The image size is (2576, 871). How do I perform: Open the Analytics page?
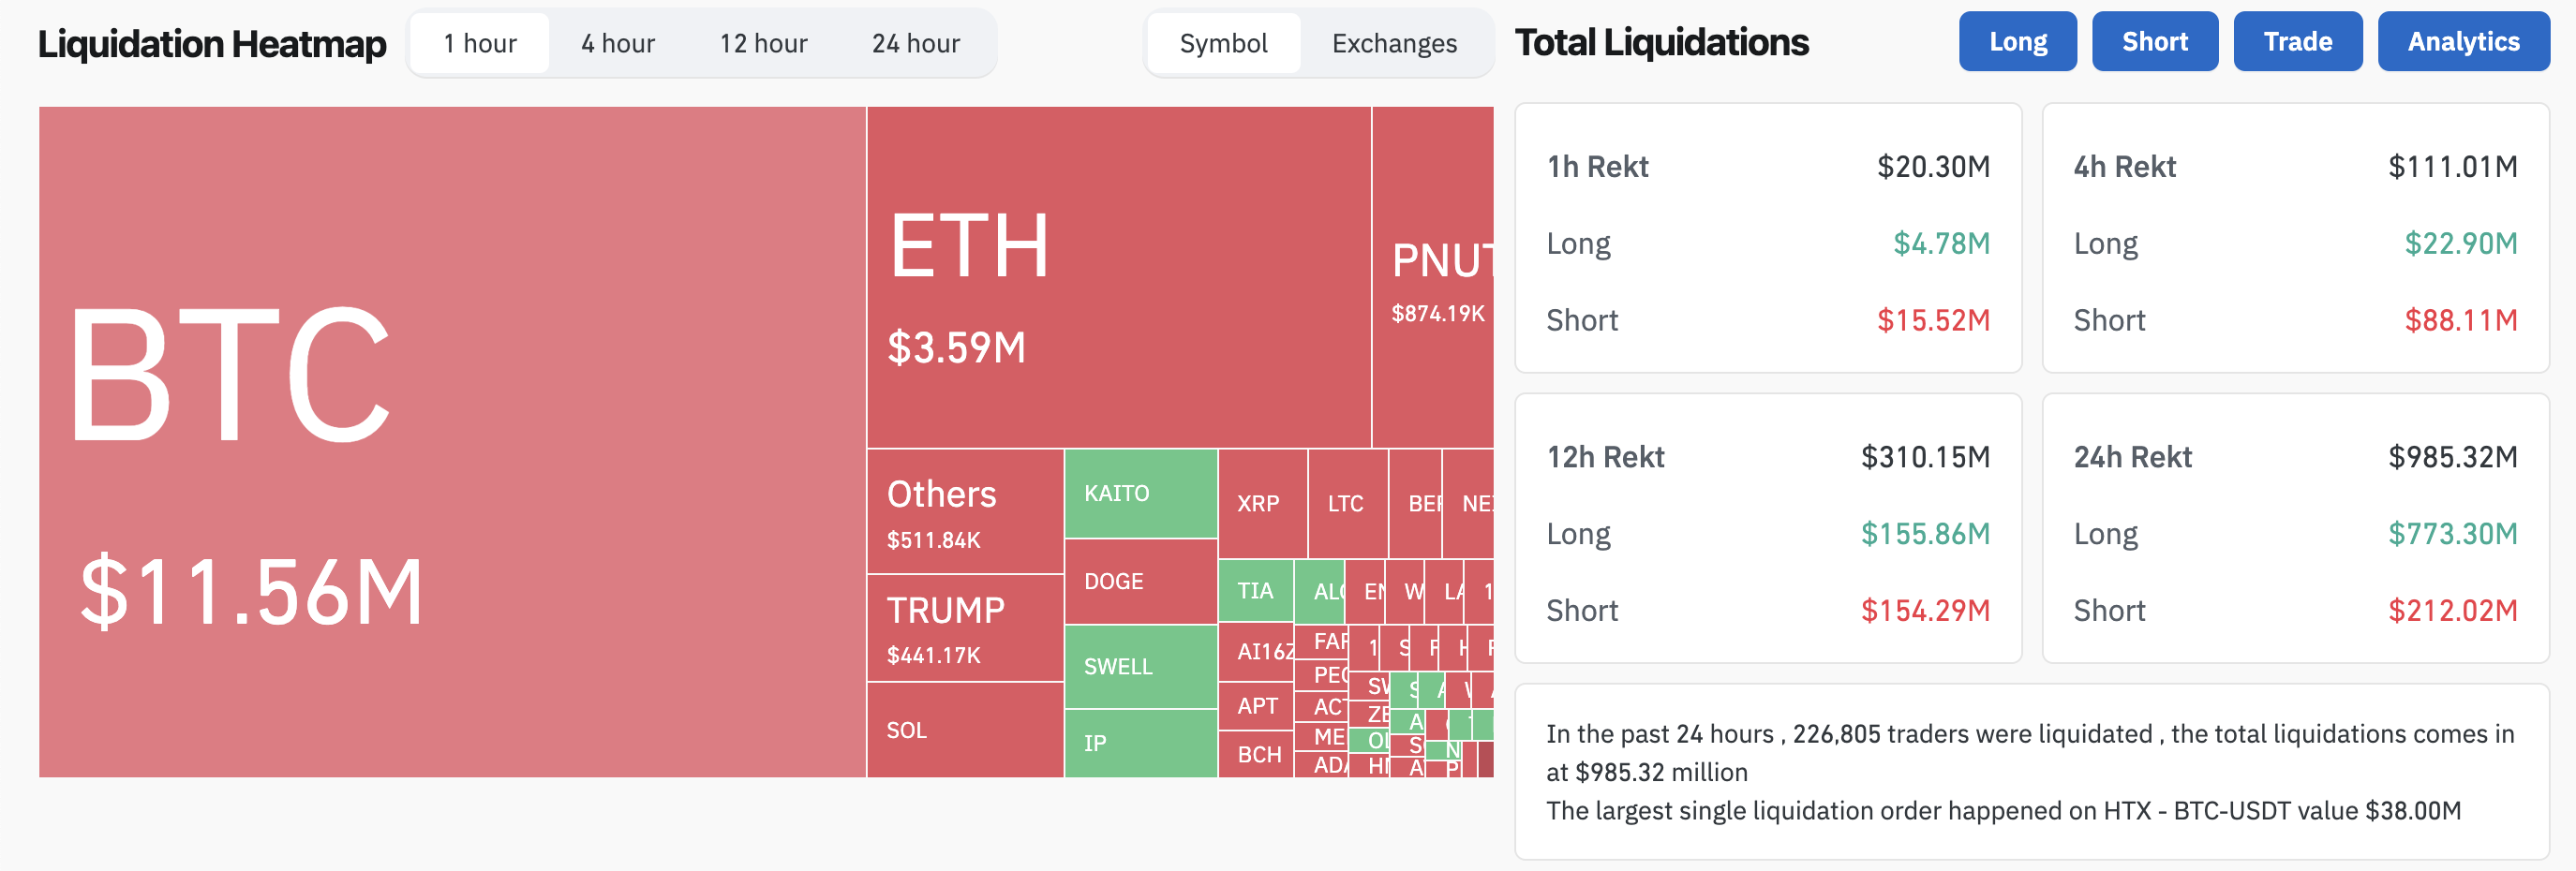pos(2462,41)
